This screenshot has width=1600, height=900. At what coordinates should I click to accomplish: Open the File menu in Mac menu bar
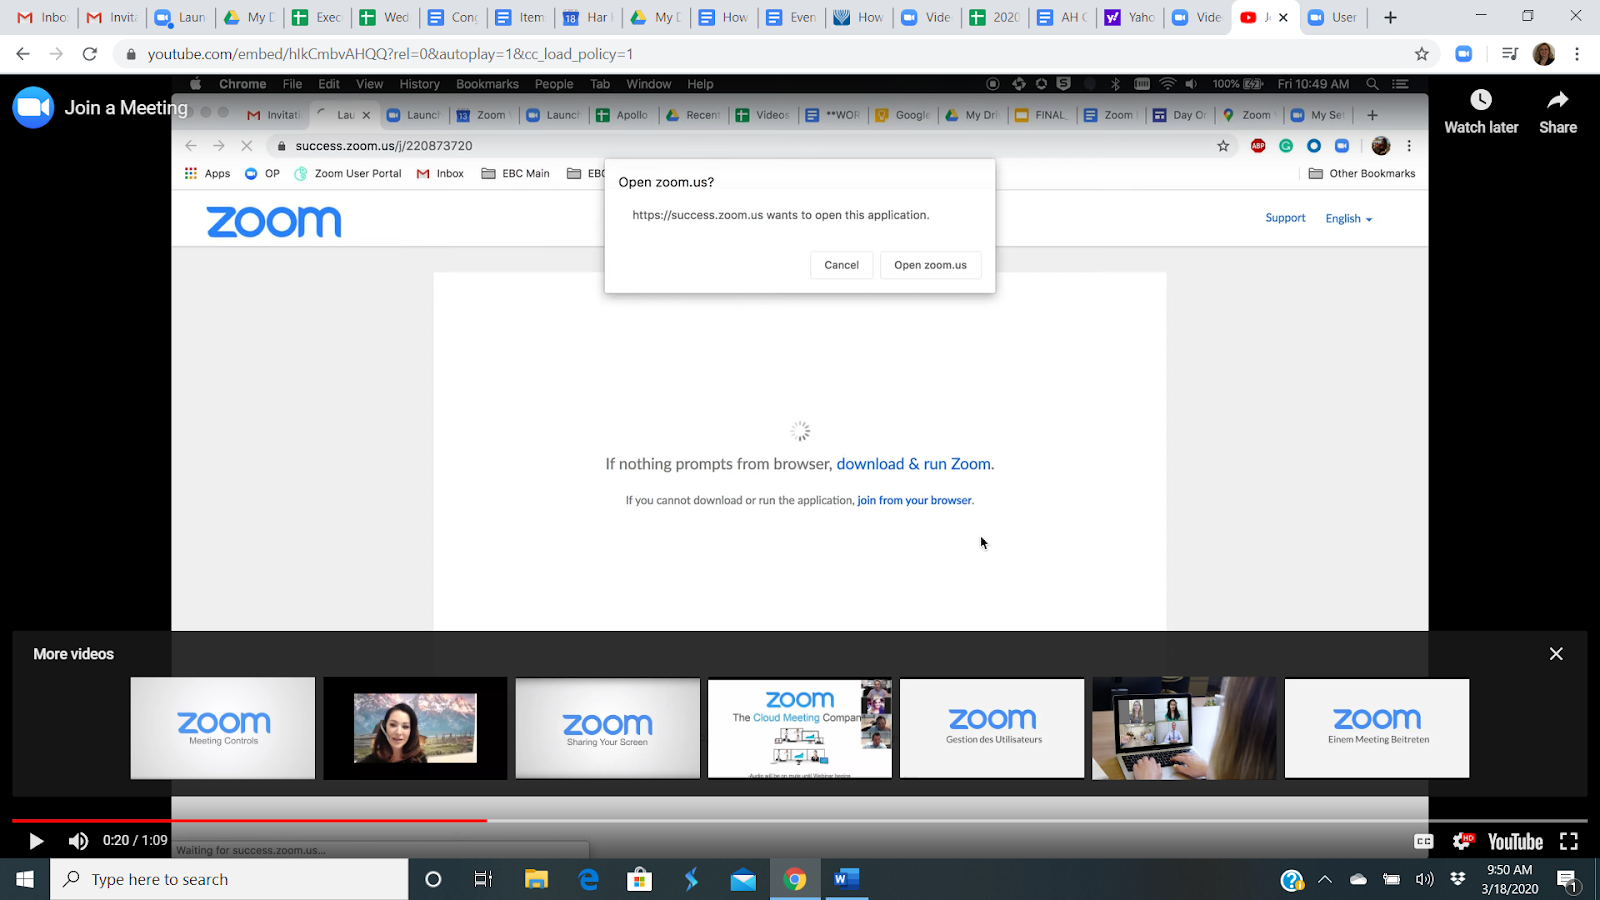click(x=292, y=84)
